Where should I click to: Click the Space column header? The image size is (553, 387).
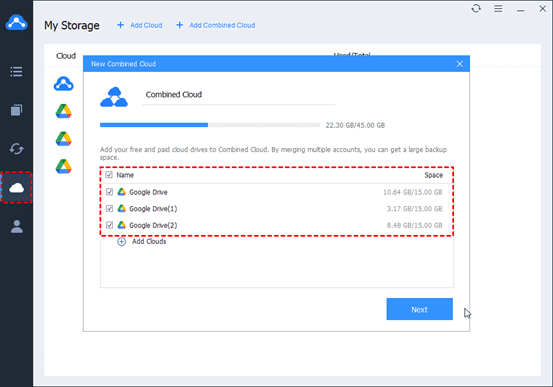tap(433, 175)
